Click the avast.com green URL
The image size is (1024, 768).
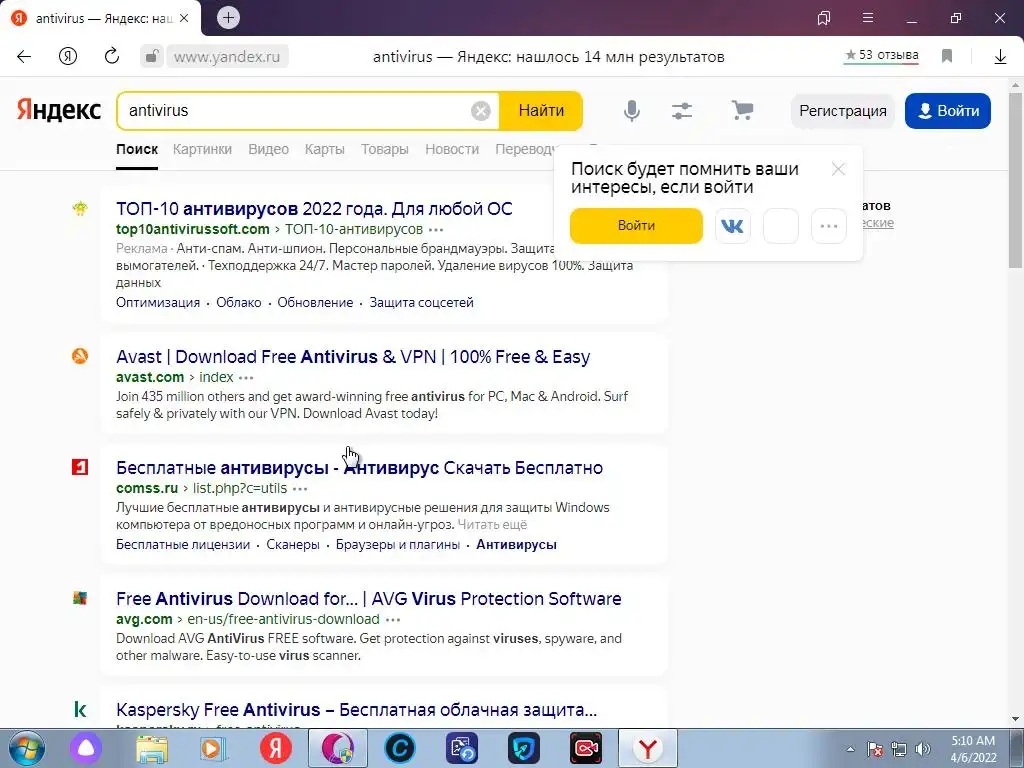pyautogui.click(x=150, y=377)
